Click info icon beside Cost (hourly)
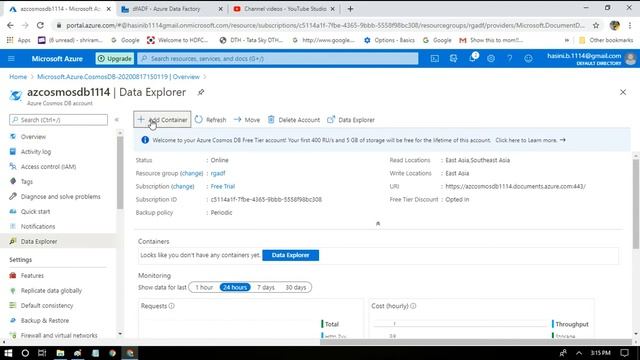This screenshot has height=360, width=640. coord(413,306)
